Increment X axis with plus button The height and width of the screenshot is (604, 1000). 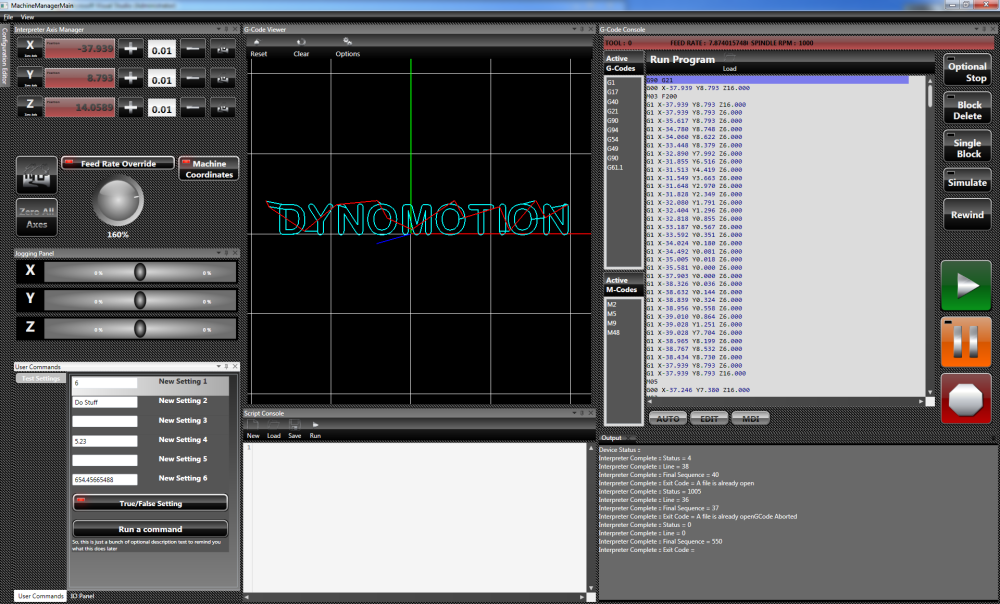pyautogui.click(x=131, y=48)
